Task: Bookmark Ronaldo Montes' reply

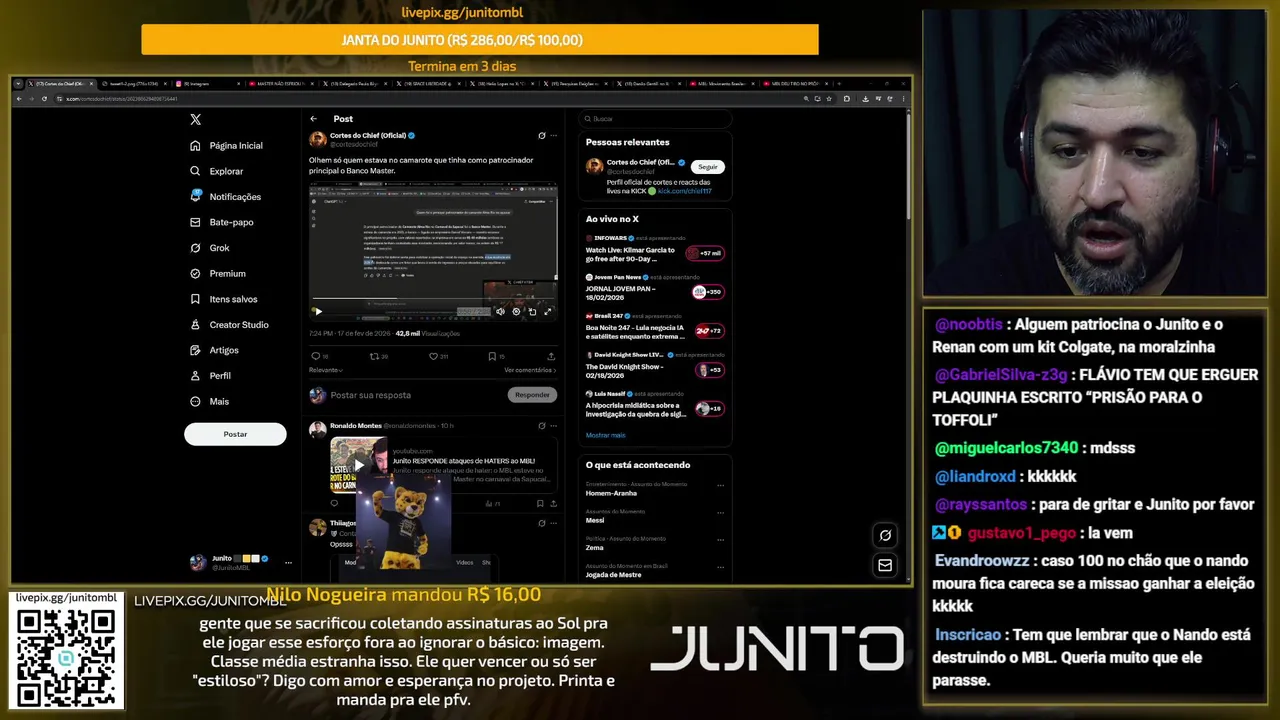Action: pos(540,504)
